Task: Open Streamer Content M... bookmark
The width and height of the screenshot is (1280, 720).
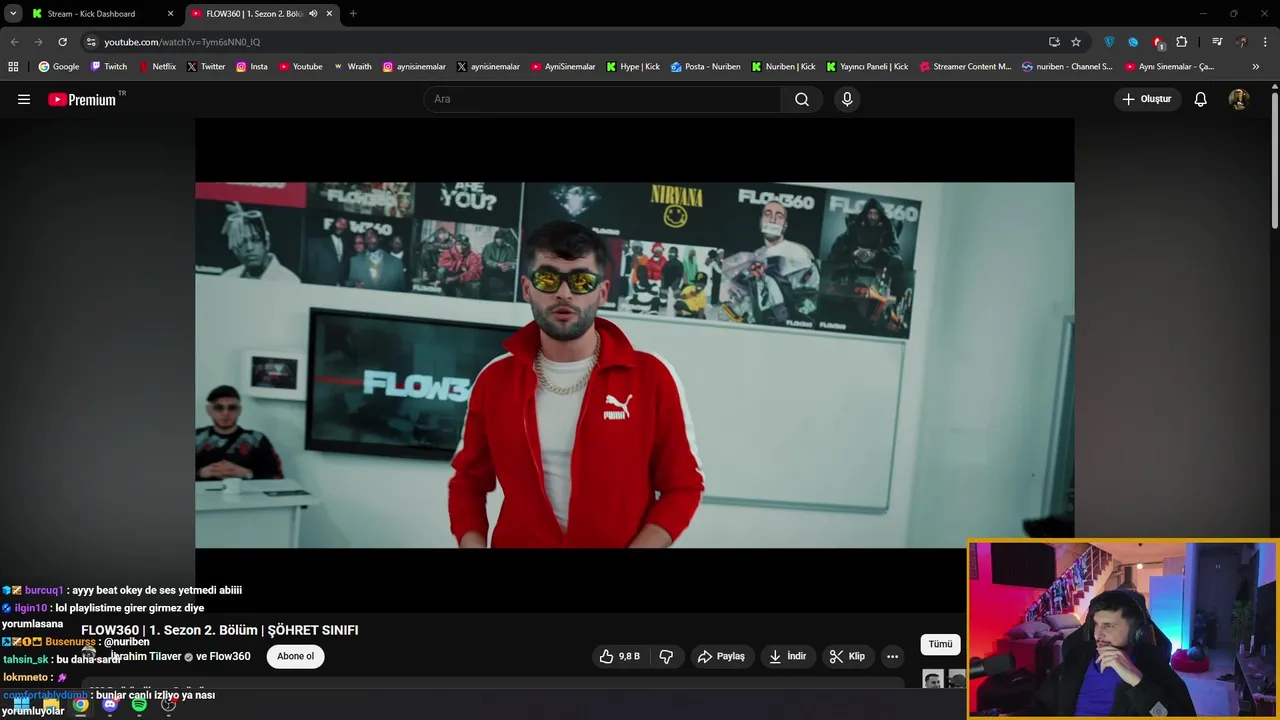Action: tap(965, 67)
